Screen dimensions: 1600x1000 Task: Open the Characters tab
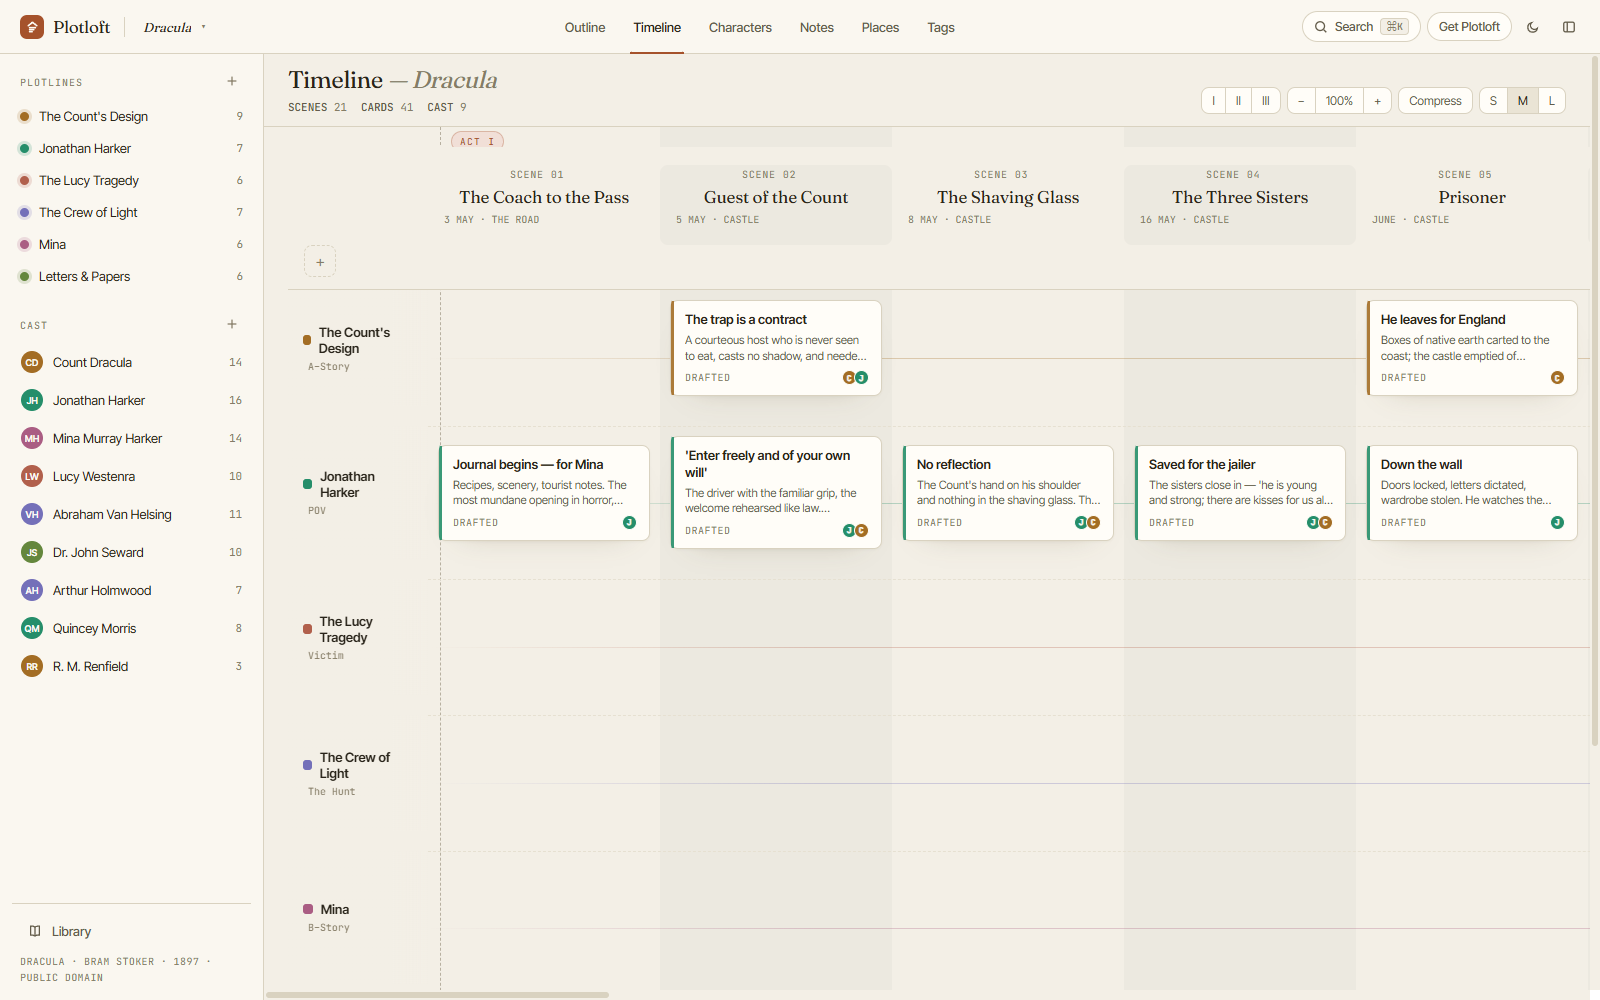pos(740,27)
